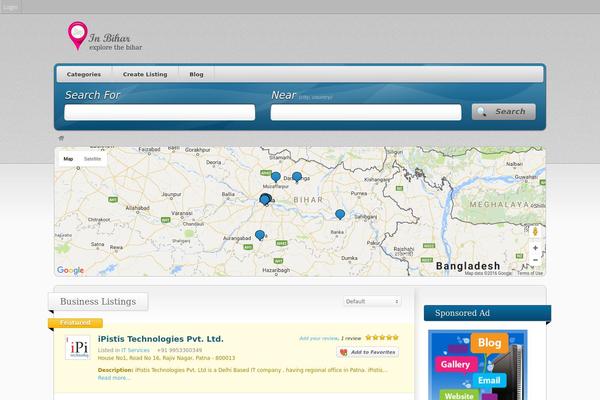Switch map to Satellite view
The image size is (600, 400).
coord(93,159)
